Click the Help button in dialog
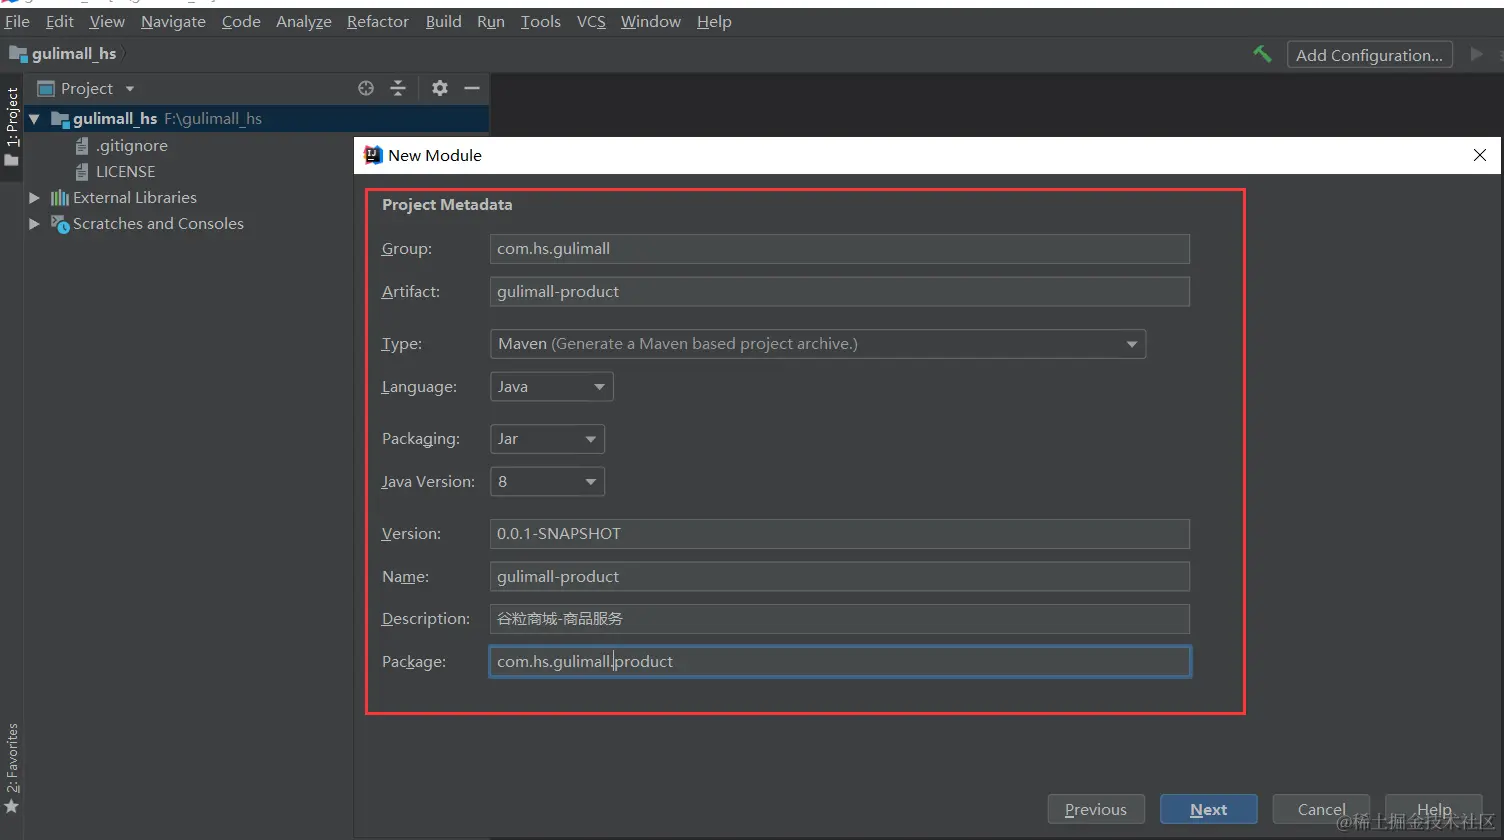 1434,810
